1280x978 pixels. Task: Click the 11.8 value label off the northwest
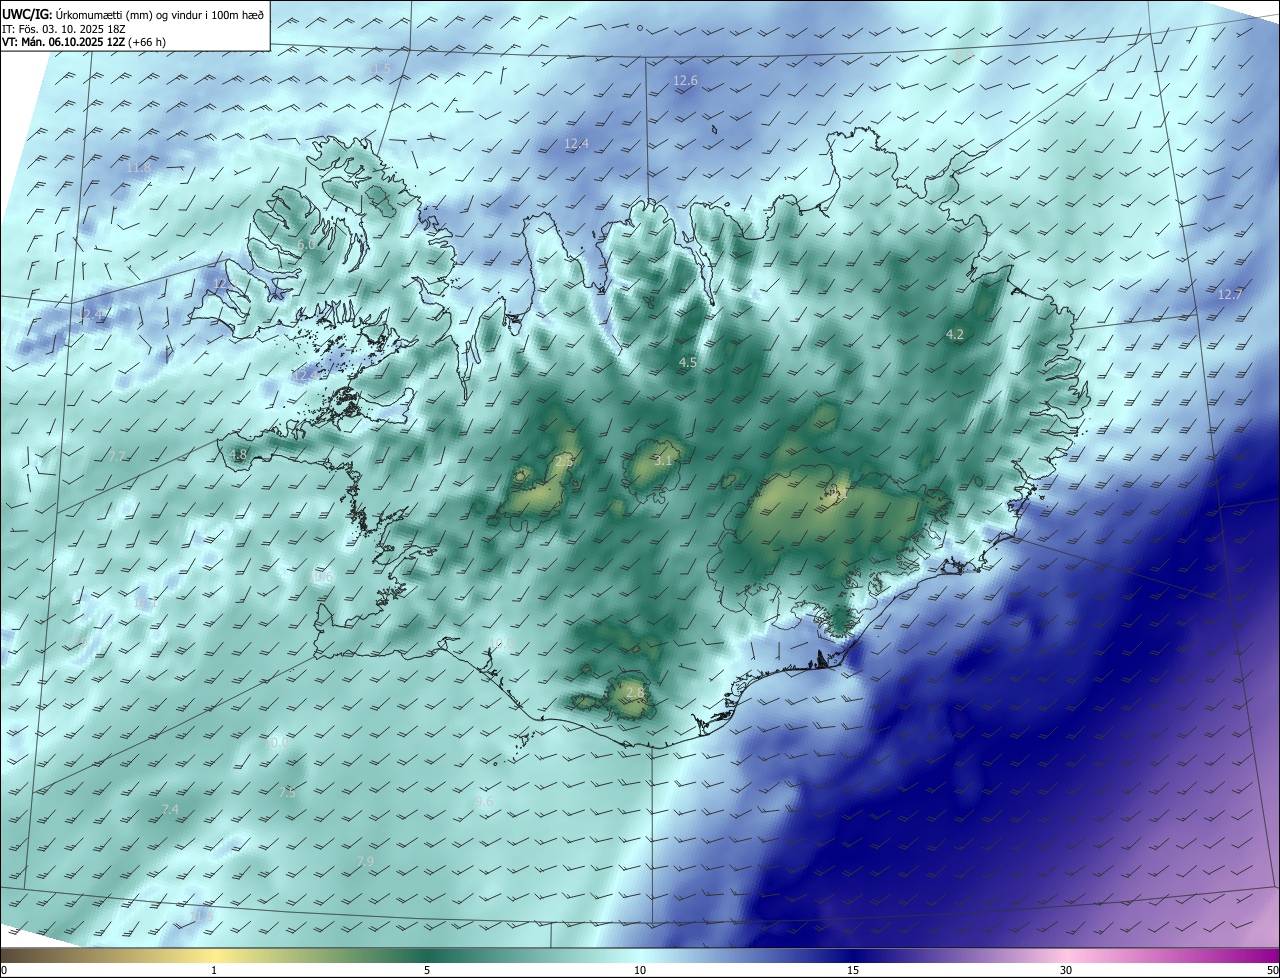pos(138,167)
